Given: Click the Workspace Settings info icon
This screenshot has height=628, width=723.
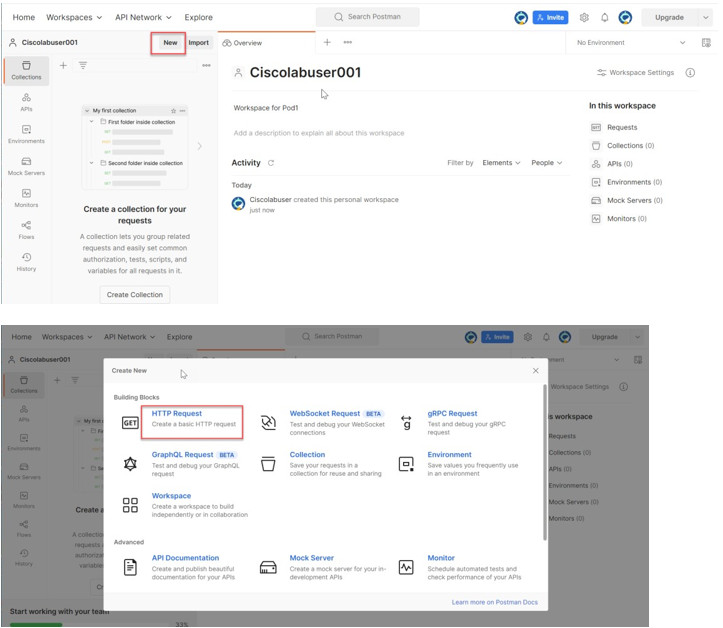Looking at the screenshot, I should pyautogui.click(x=690, y=72).
